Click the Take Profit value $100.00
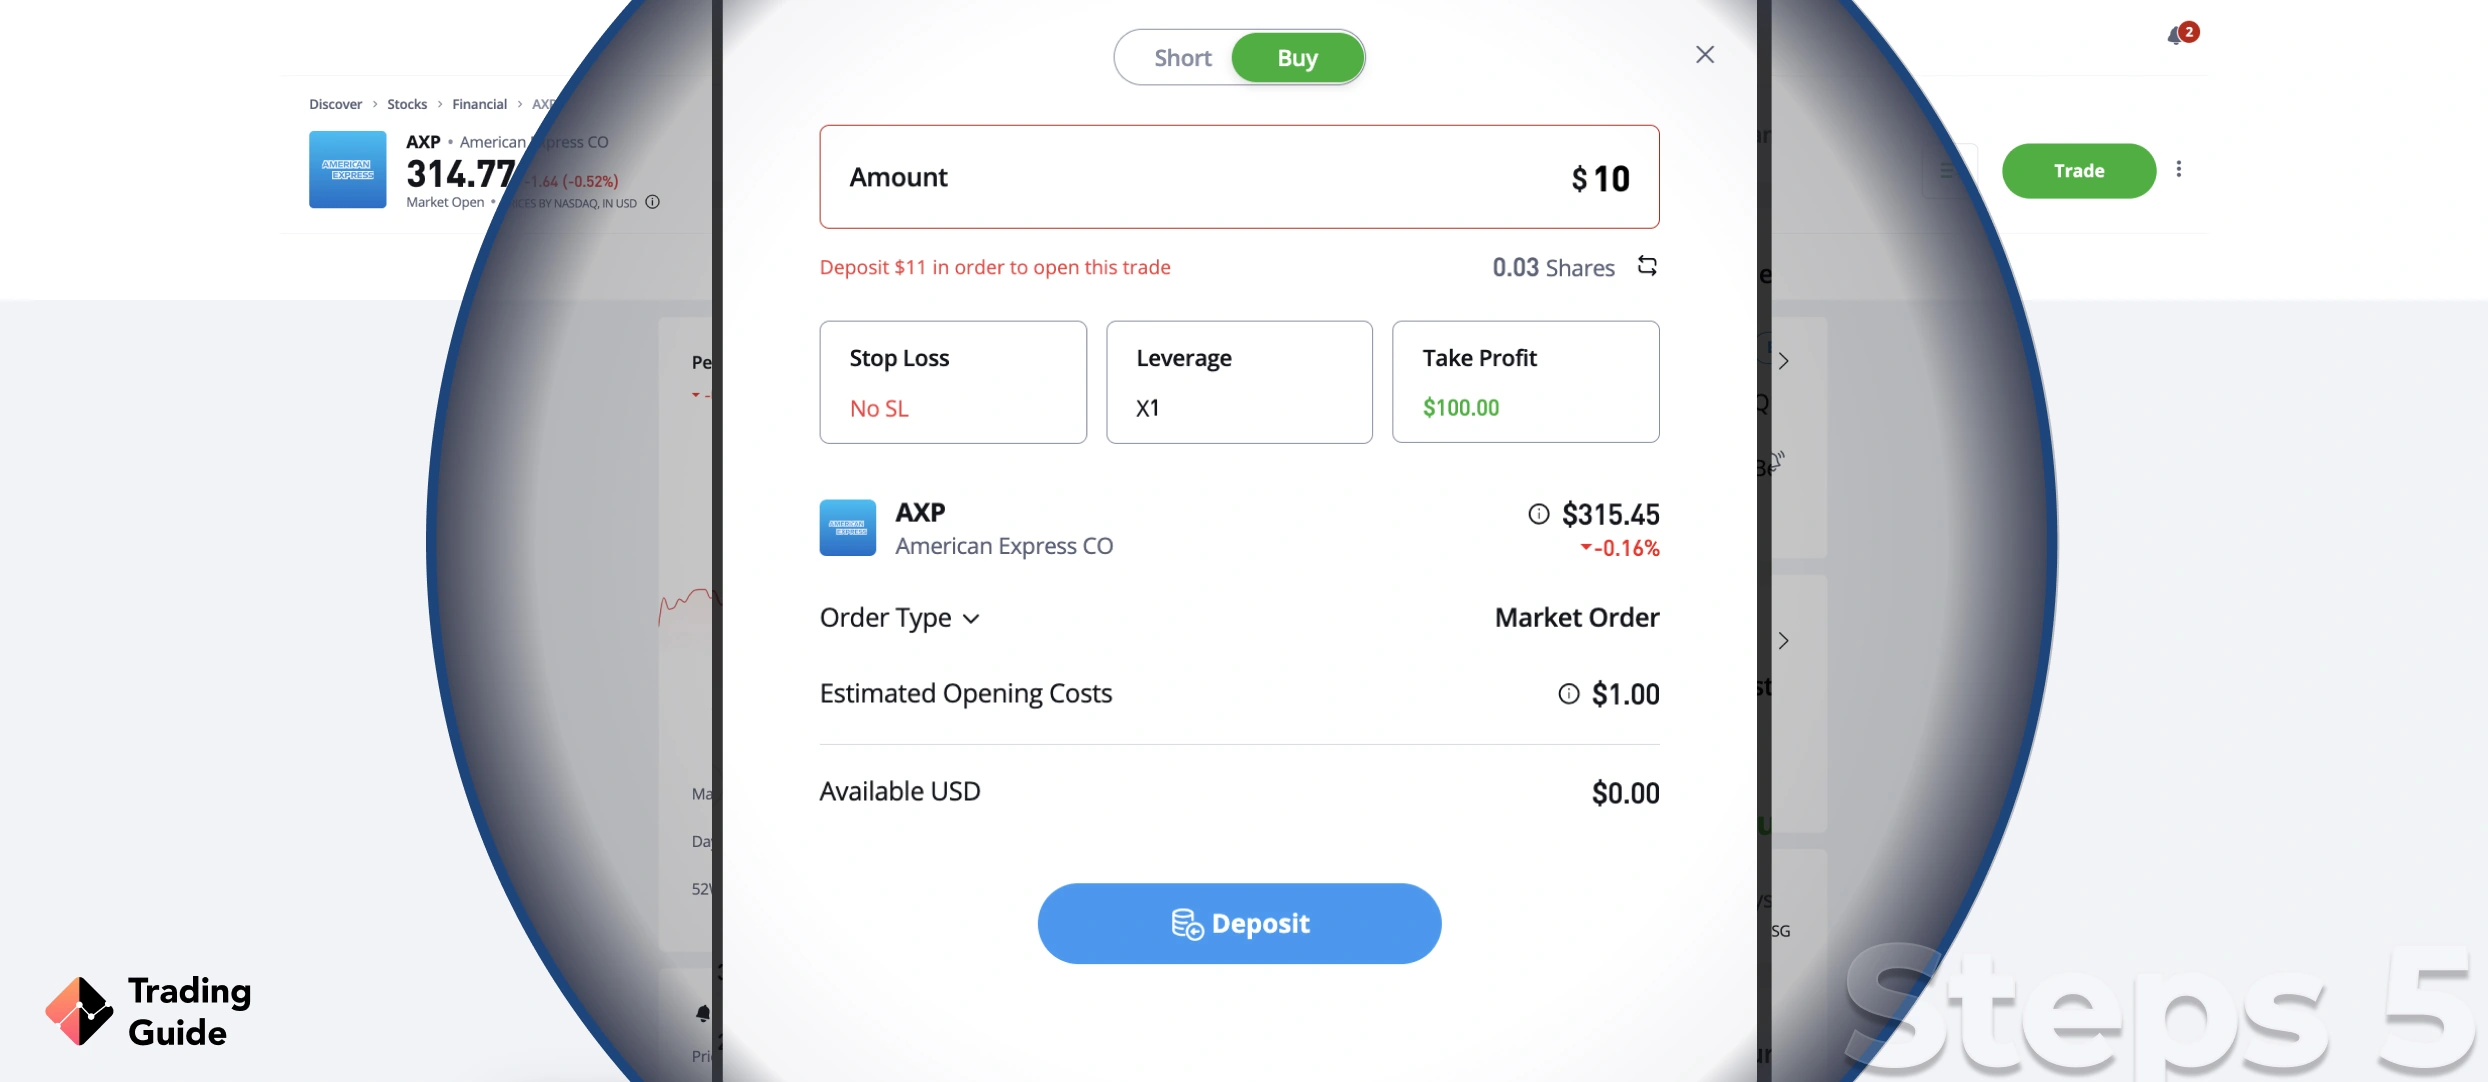 (1460, 408)
